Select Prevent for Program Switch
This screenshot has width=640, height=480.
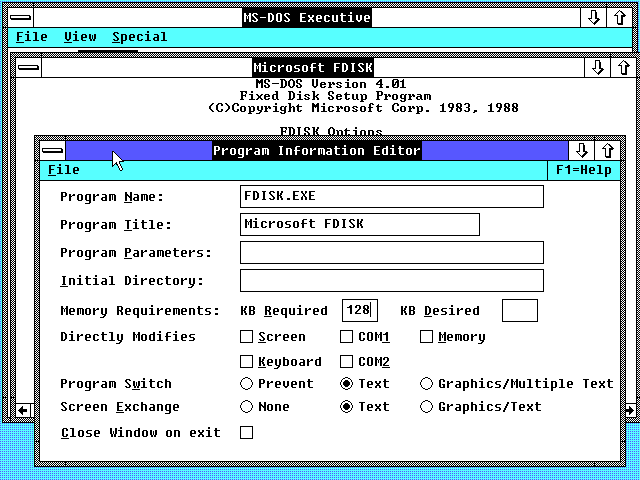click(x=247, y=384)
